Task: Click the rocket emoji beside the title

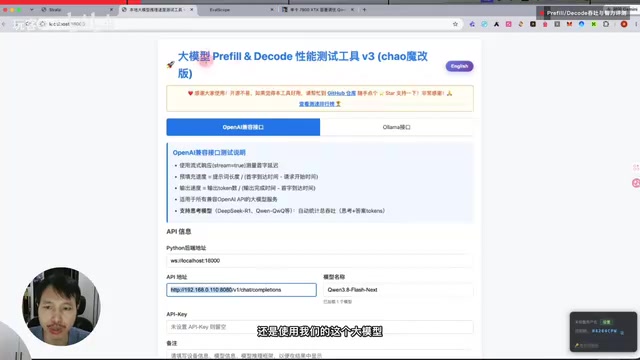Action: click(x=171, y=64)
